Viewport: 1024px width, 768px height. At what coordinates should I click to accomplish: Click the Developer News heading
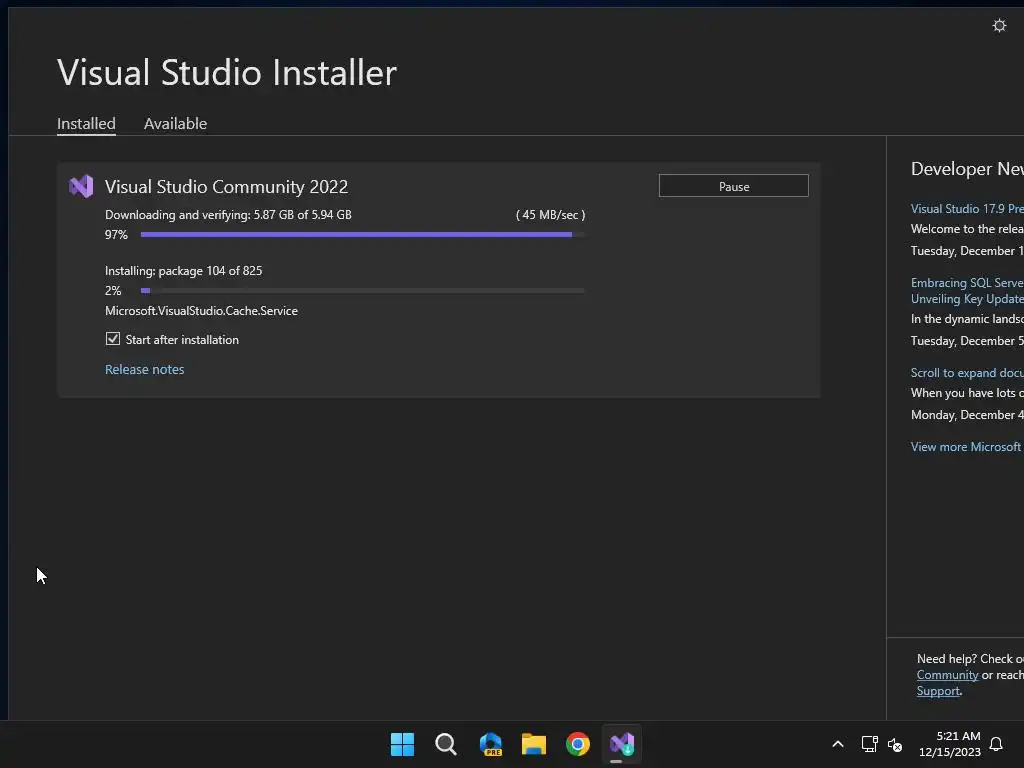coord(967,169)
